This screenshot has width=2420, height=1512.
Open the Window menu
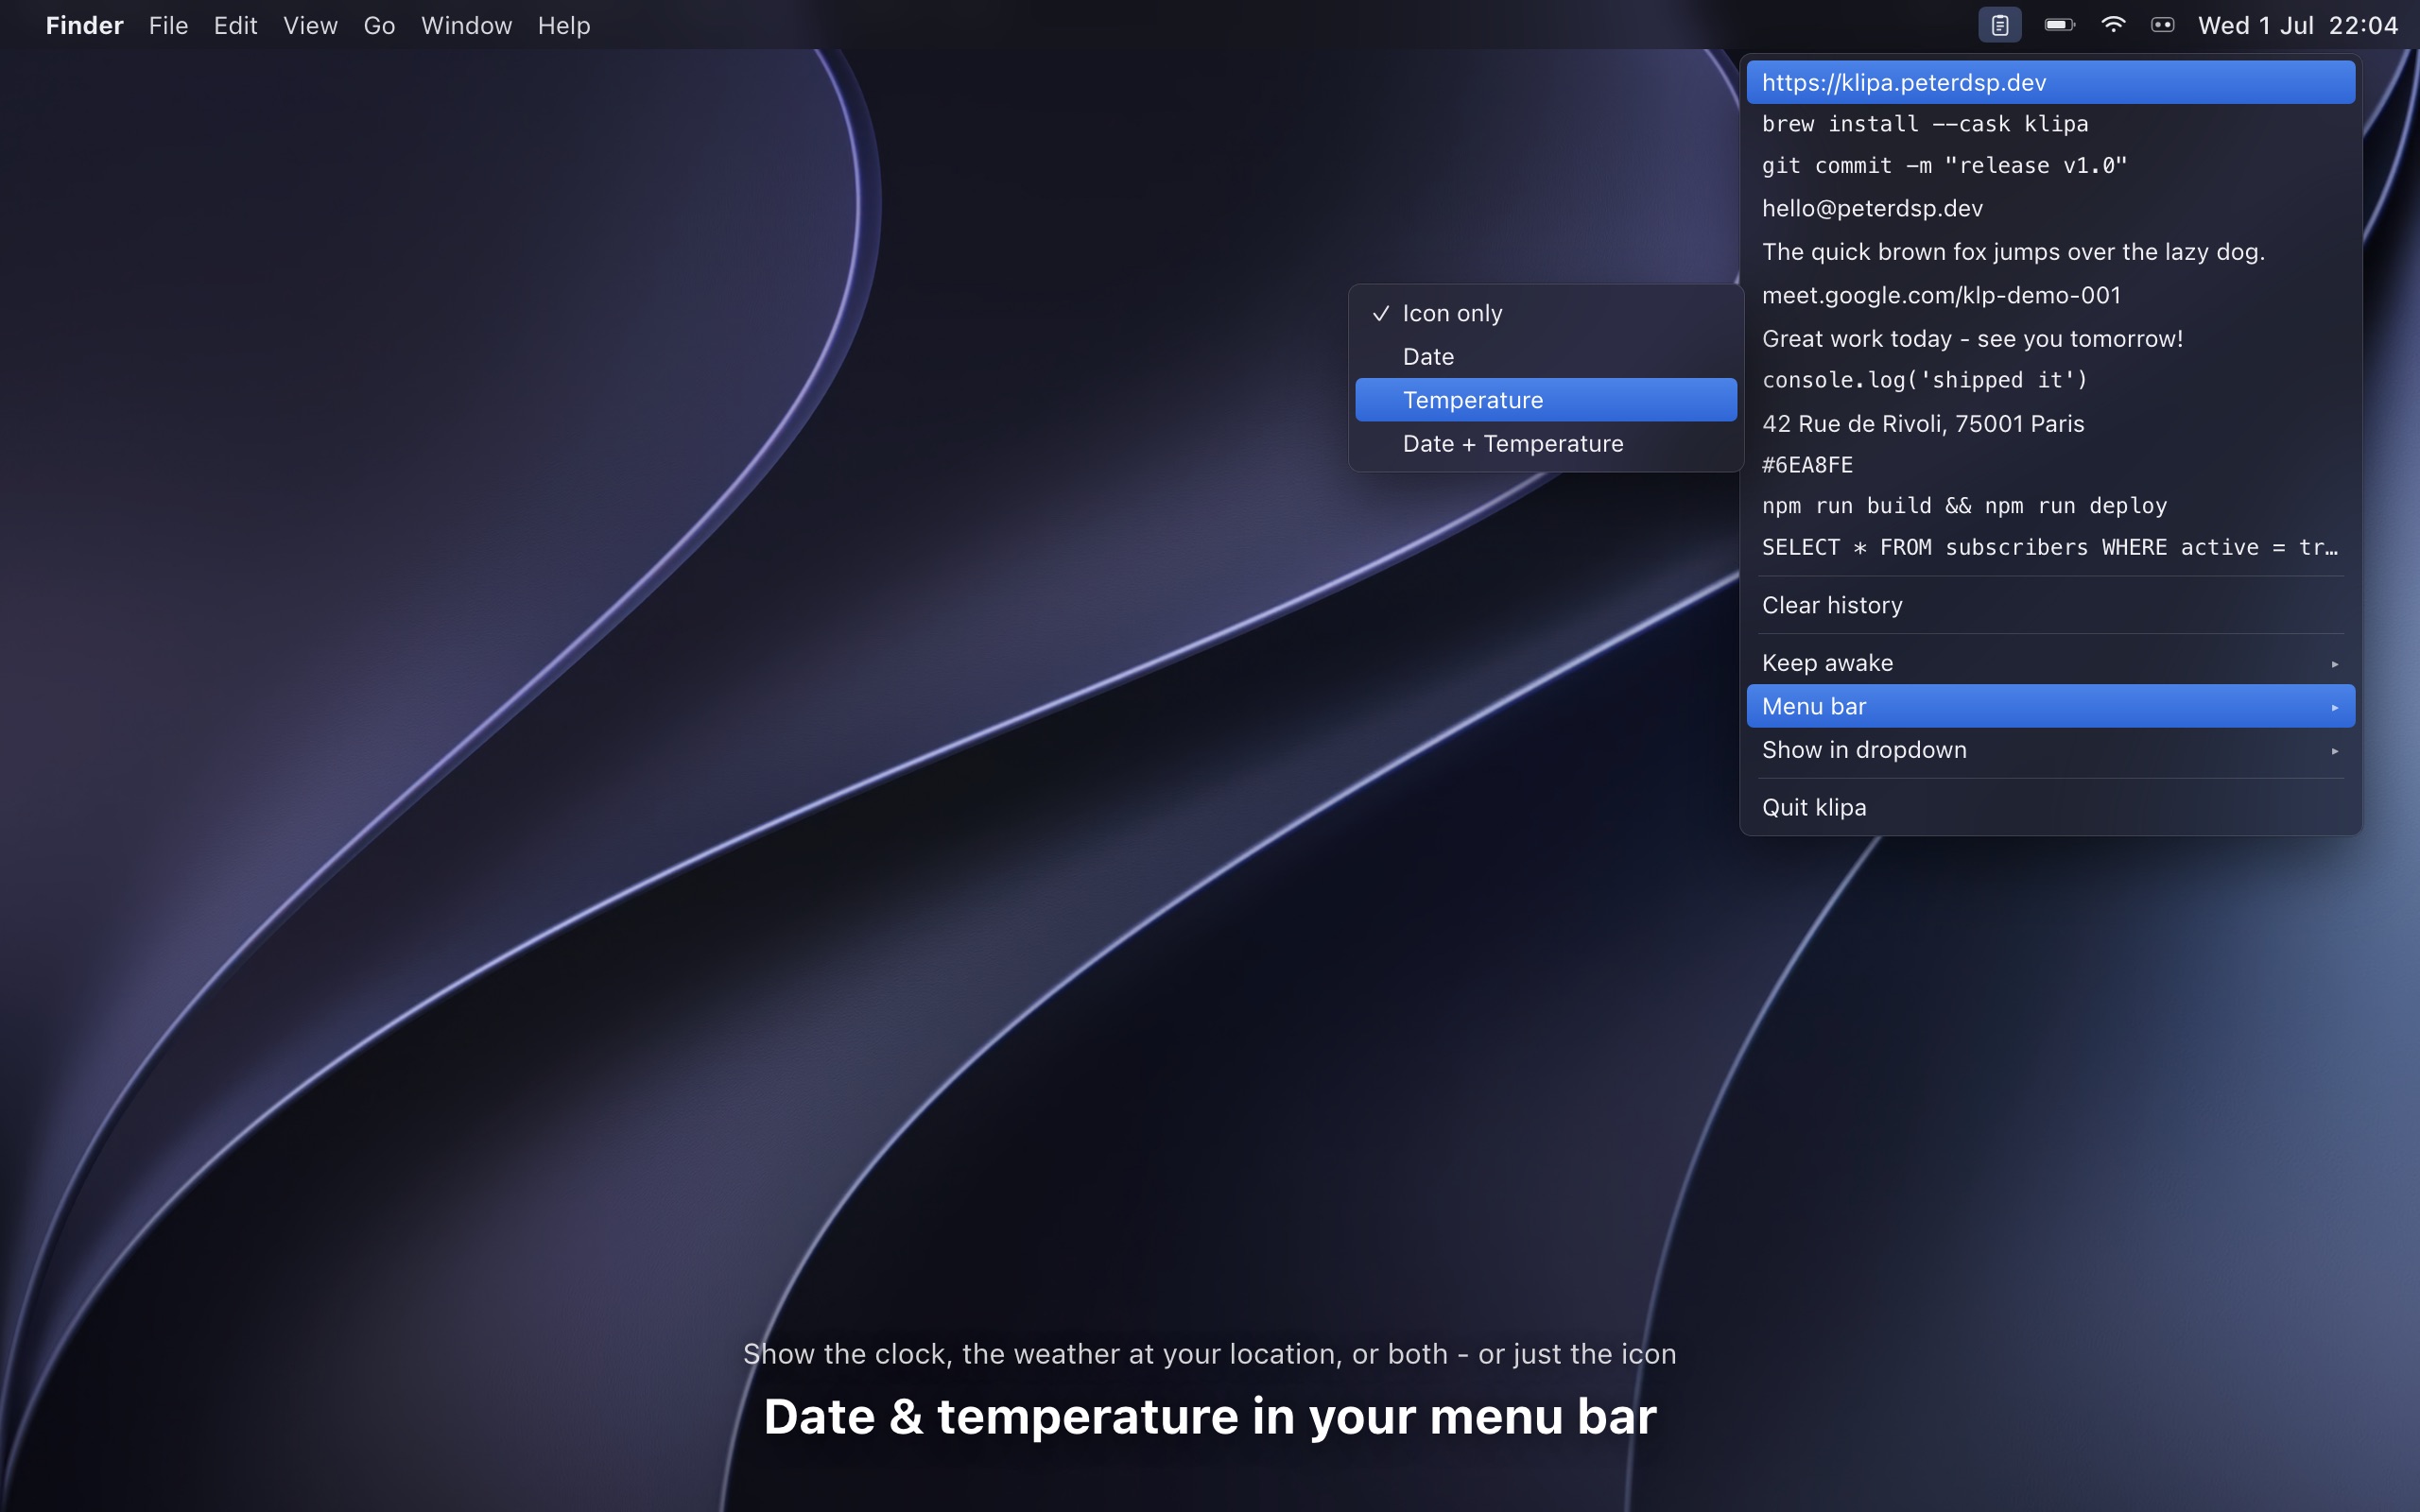pos(466,25)
